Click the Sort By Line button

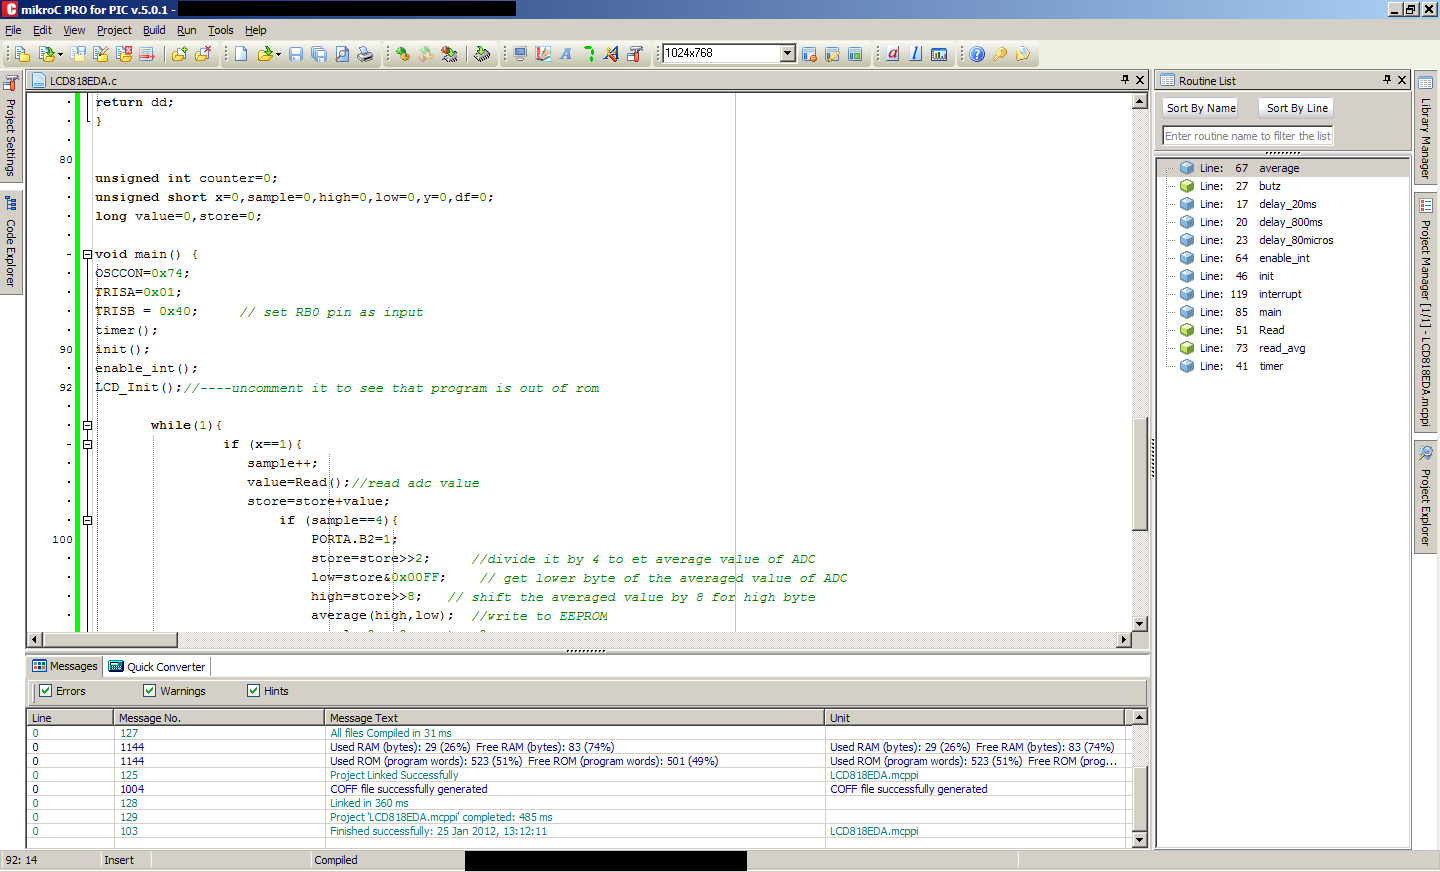coord(1297,108)
